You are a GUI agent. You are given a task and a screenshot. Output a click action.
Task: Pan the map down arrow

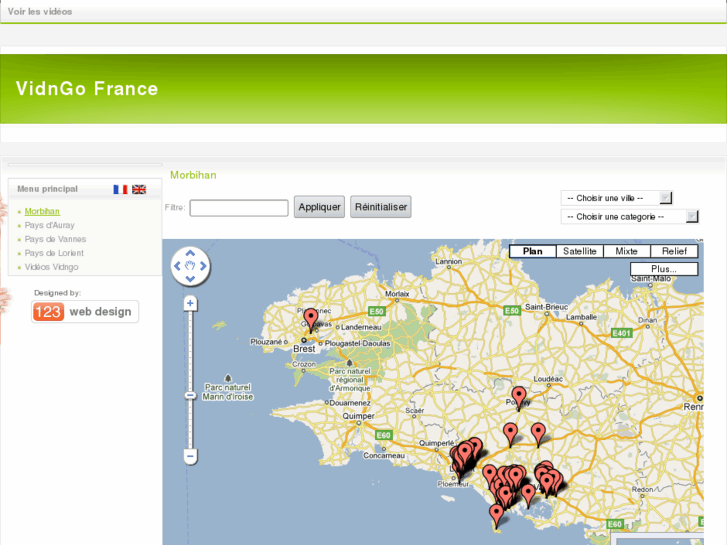190,279
